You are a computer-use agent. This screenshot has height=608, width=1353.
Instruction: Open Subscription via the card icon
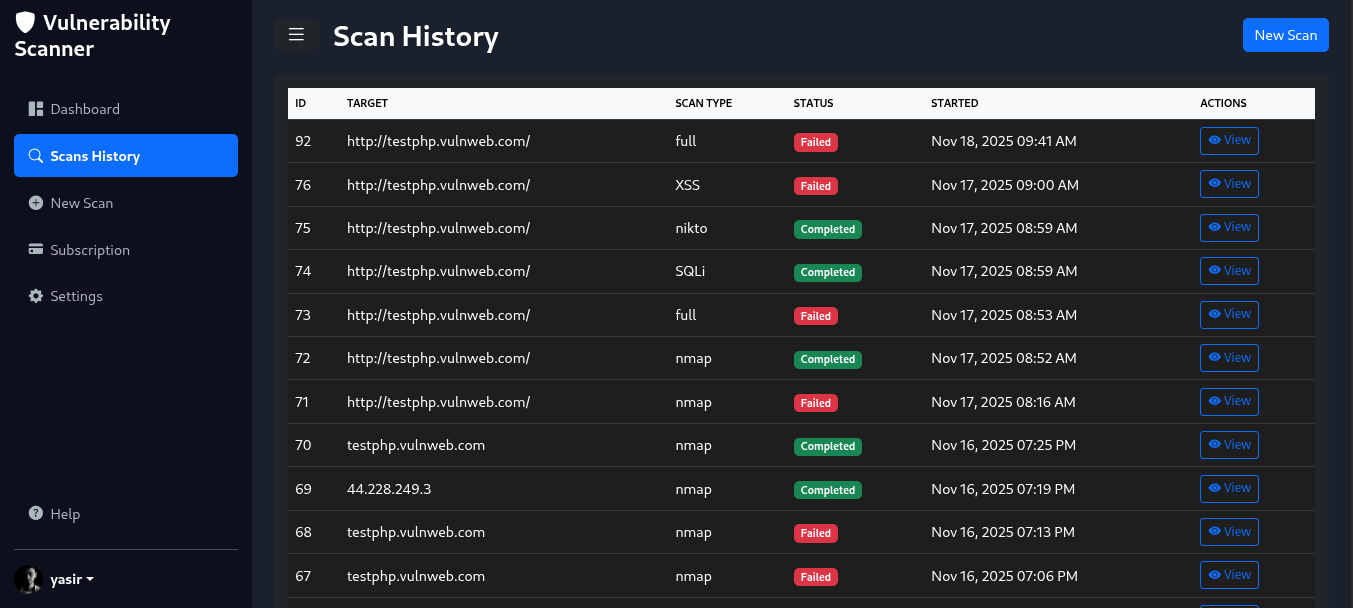[x=36, y=249]
